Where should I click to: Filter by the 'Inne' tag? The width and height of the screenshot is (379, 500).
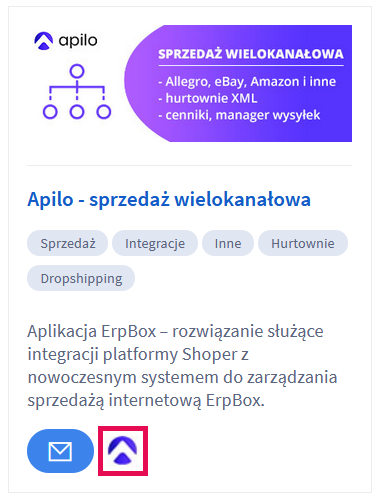(x=228, y=243)
